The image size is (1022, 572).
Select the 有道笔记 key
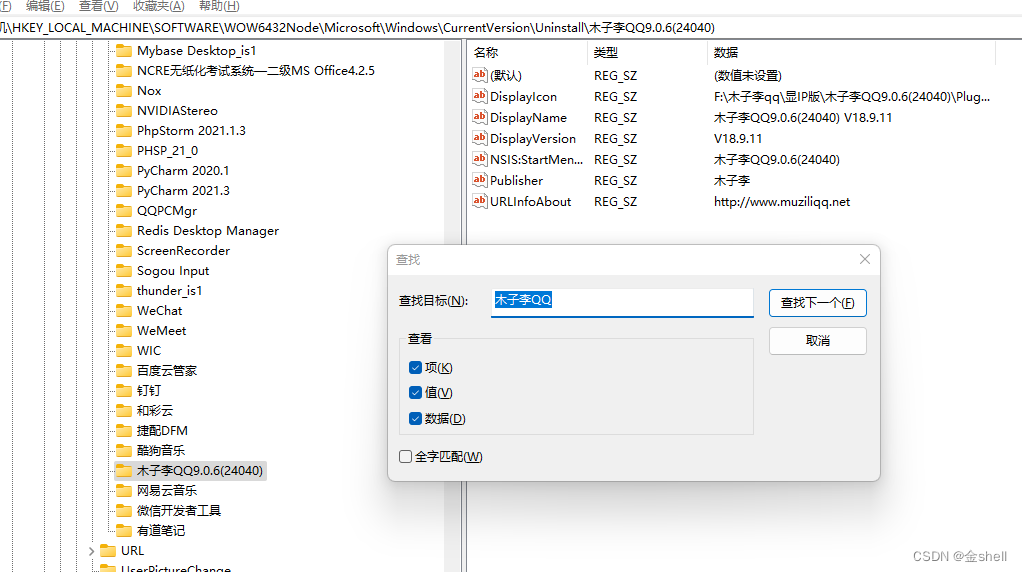[160, 531]
